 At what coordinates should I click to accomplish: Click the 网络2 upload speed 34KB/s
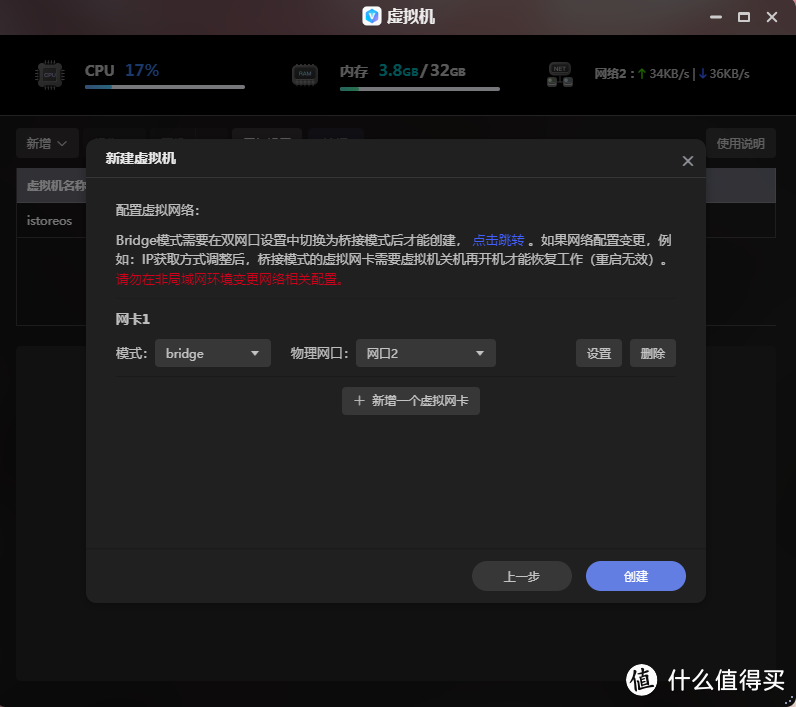664,74
